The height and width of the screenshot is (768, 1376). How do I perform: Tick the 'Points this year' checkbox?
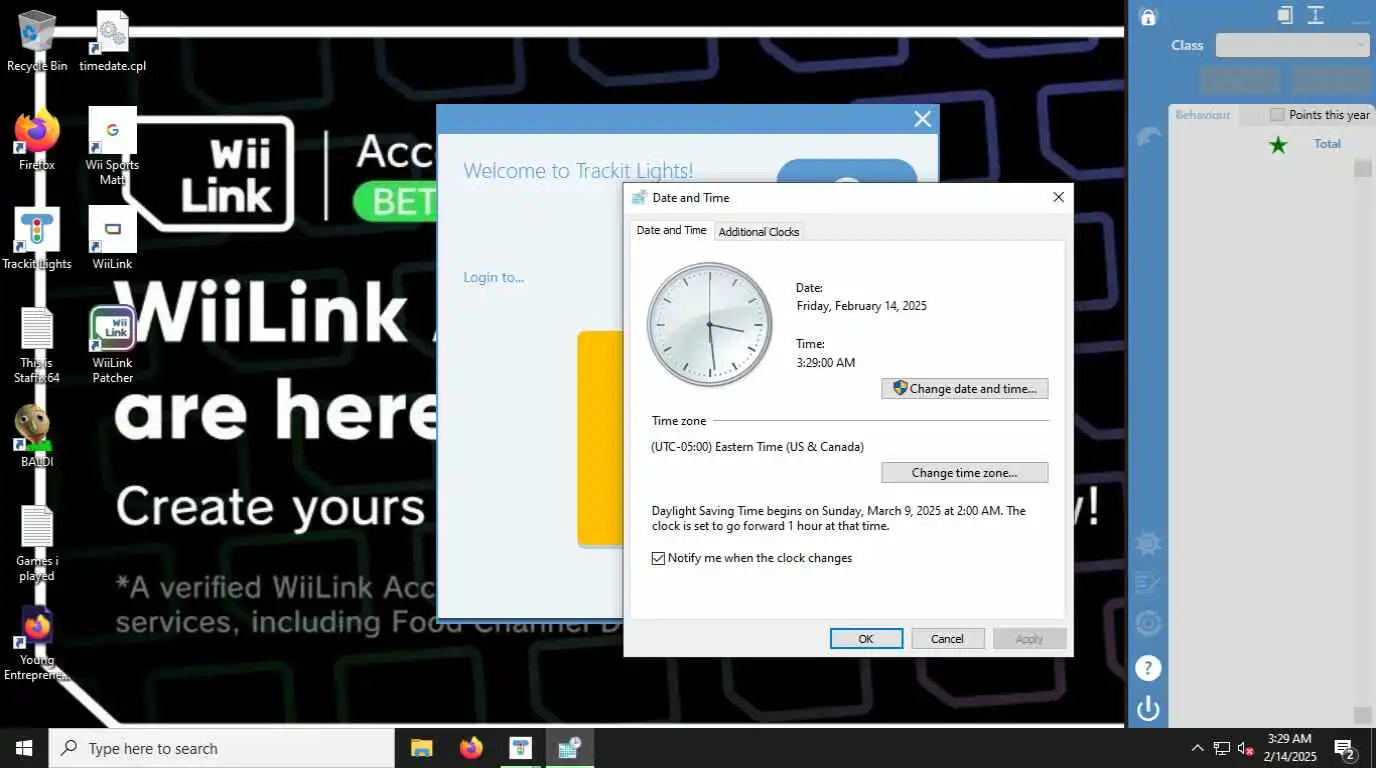coord(1277,115)
